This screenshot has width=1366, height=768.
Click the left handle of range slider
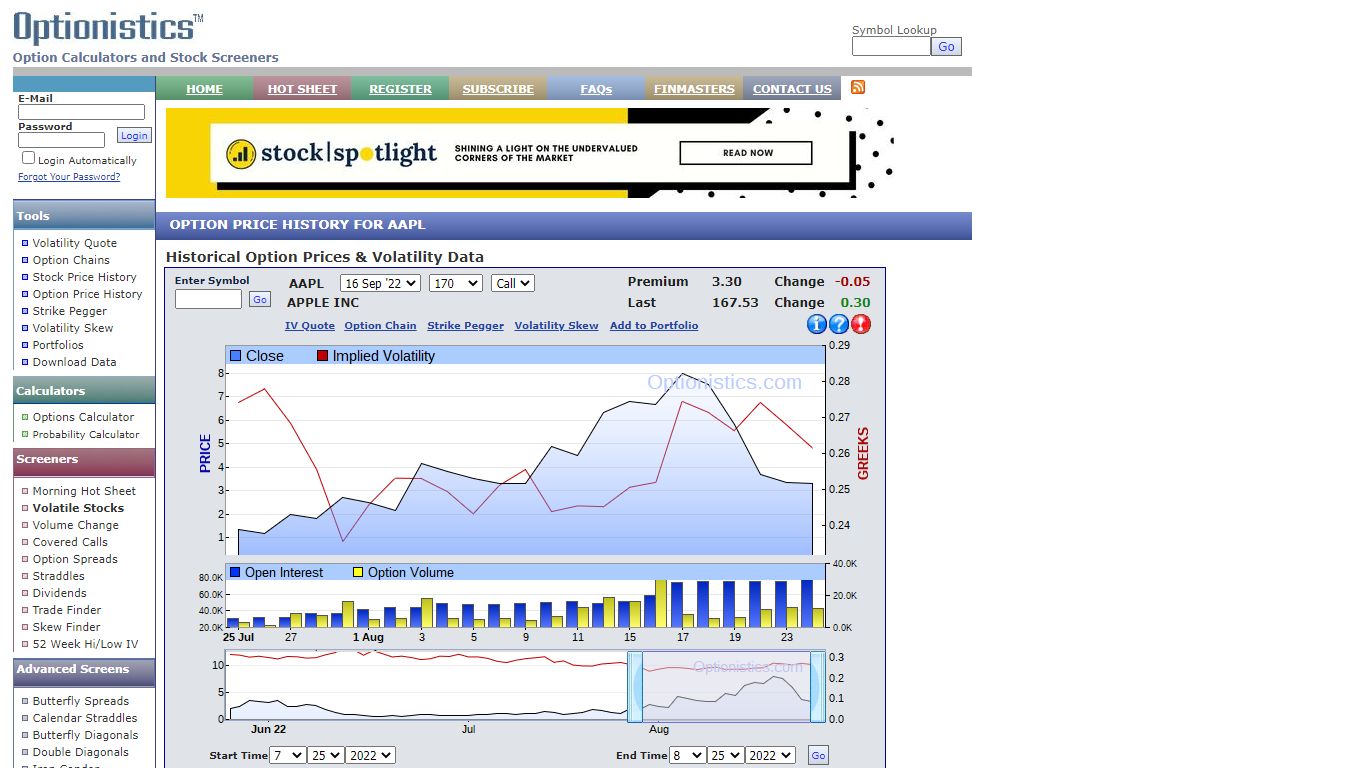click(634, 686)
